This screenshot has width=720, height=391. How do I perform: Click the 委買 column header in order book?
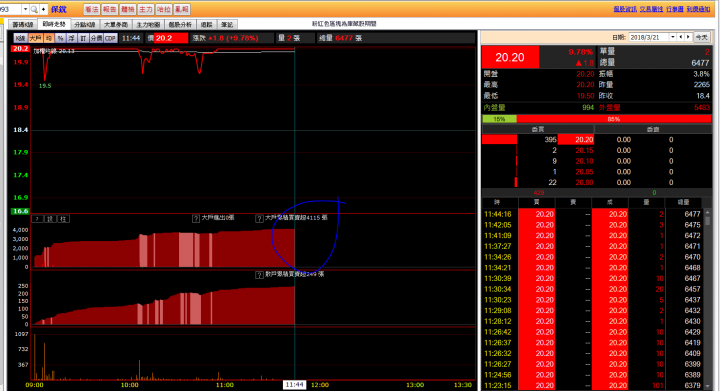538,129
